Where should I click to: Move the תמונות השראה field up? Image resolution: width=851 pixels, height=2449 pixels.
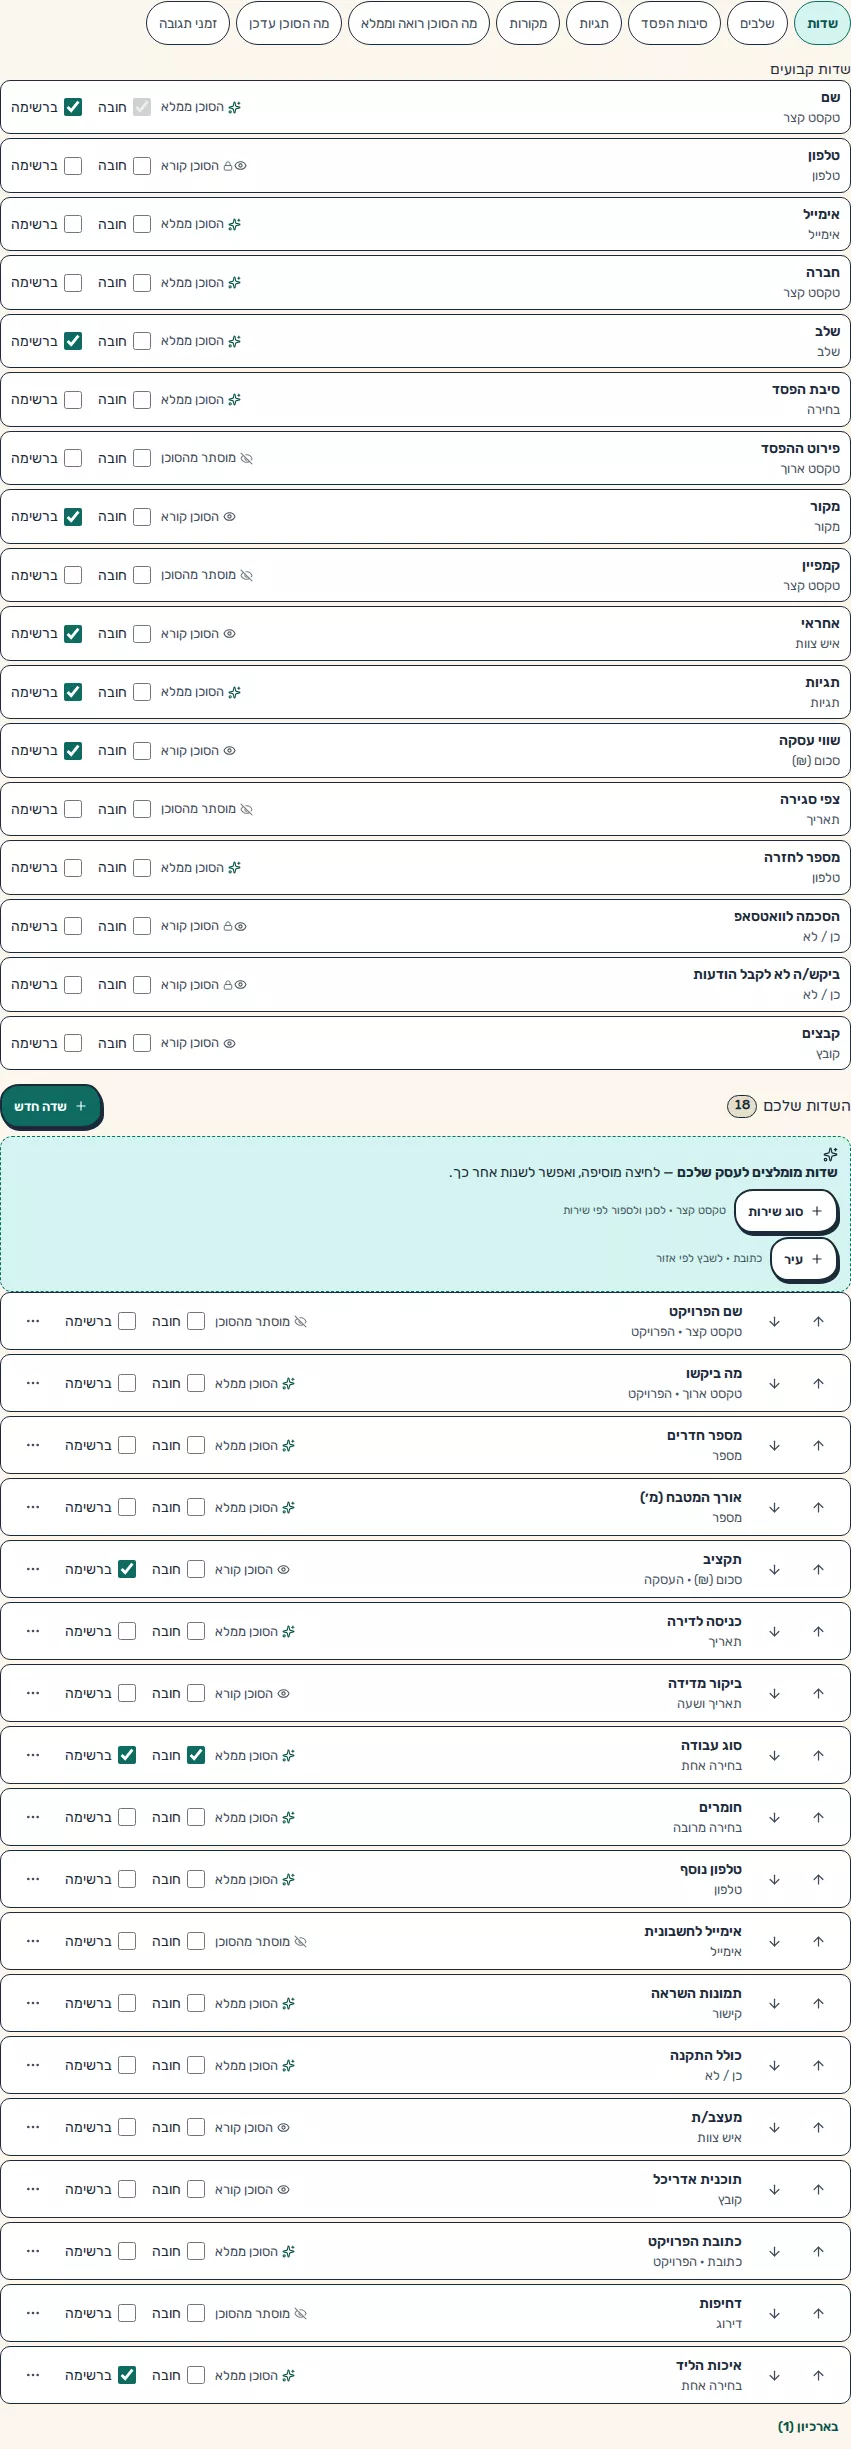(x=819, y=2004)
